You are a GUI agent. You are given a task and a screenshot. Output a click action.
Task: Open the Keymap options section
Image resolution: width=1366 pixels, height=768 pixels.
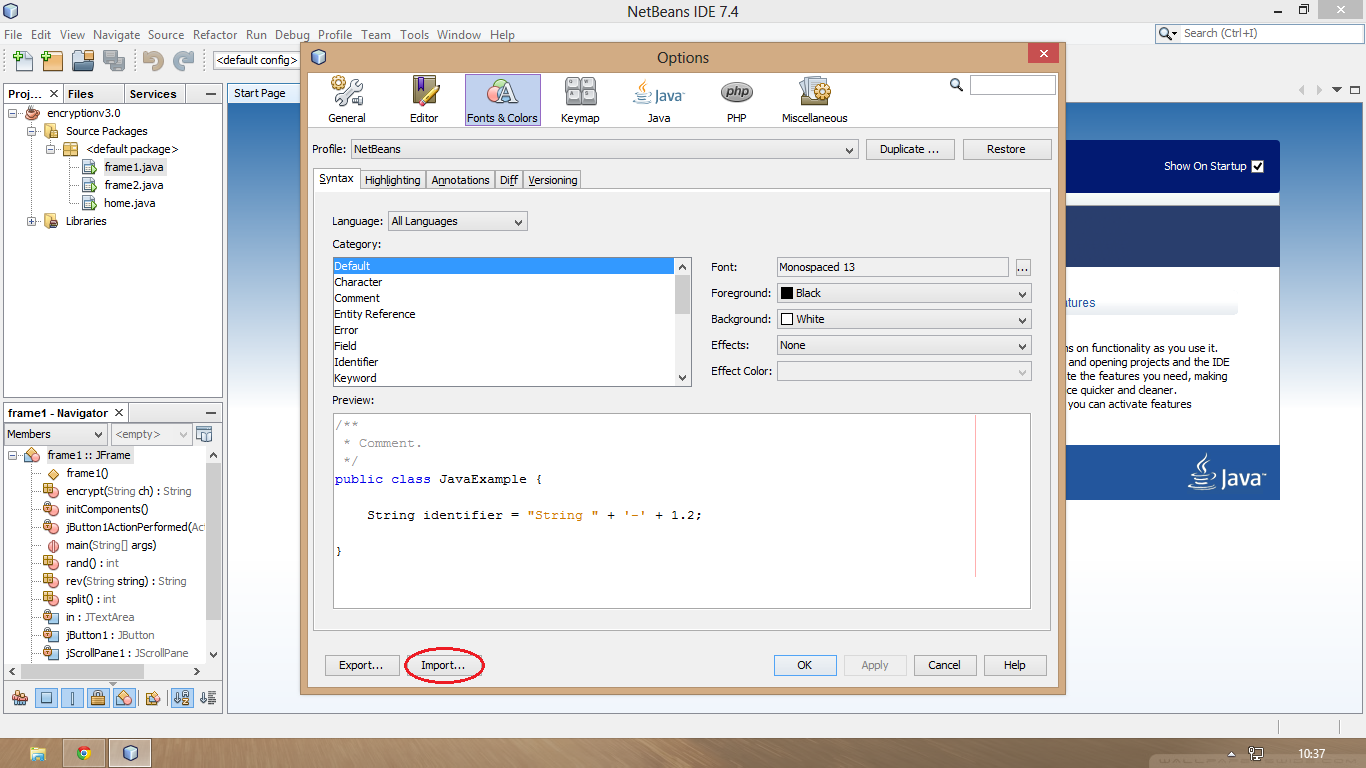(x=580, y=98)
